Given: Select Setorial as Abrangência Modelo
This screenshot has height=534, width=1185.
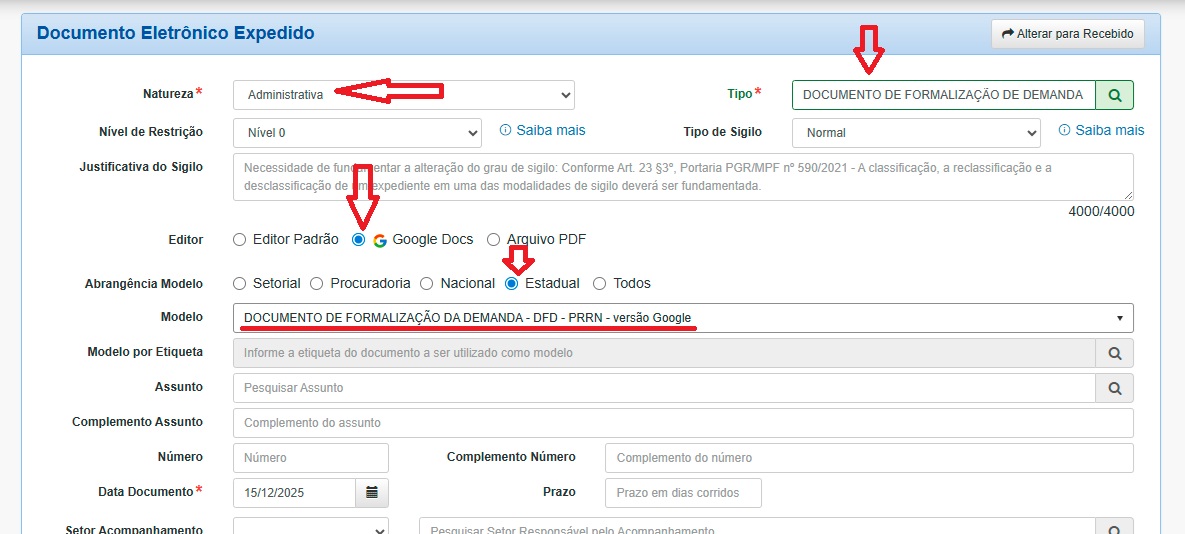Looking at the screenshot, I should pyautogui.click(x=239, y=284).
